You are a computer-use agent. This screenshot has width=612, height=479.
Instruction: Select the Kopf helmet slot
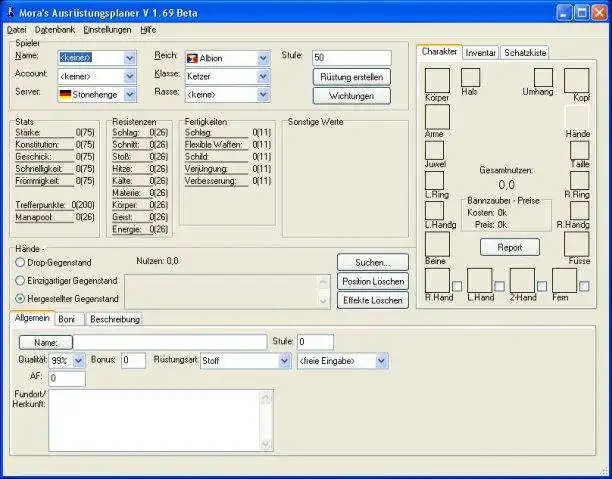pyautogui.click(x=576, y=80)
